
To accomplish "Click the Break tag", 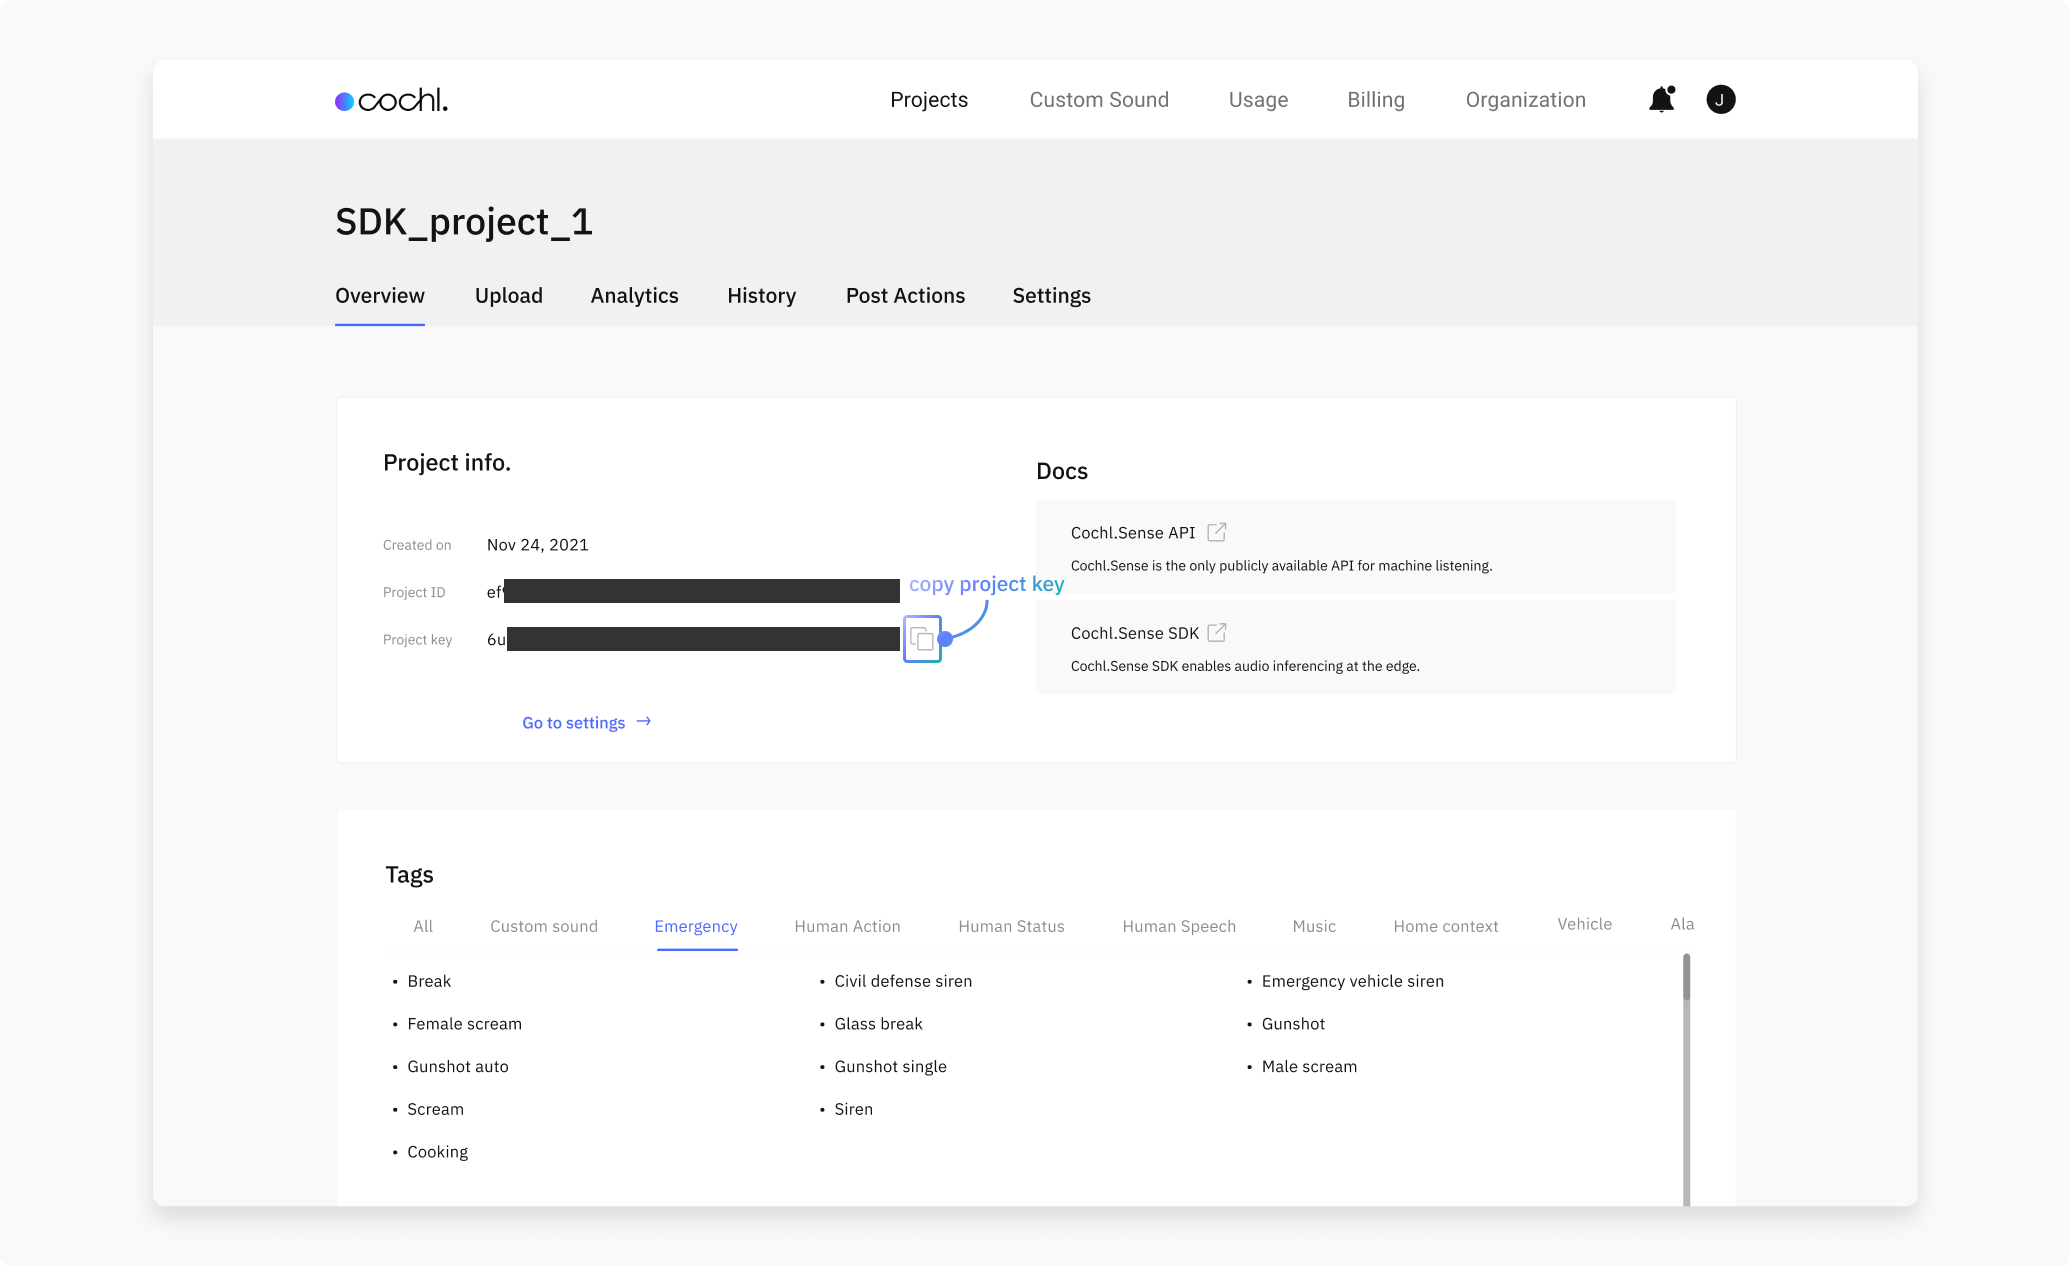I will pos(429,981).
